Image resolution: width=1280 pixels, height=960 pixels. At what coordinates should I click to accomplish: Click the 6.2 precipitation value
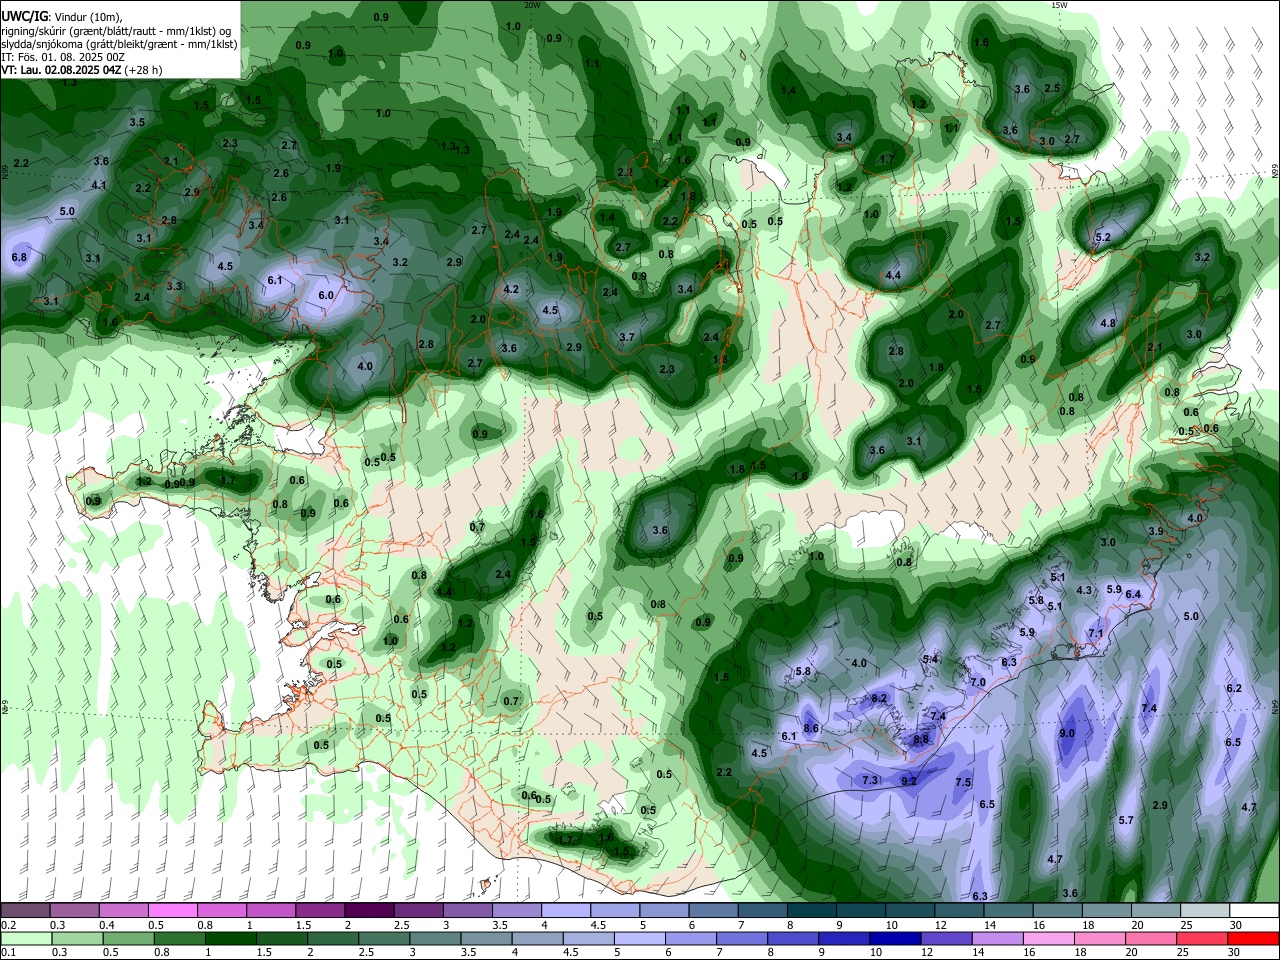point(1234,689)
